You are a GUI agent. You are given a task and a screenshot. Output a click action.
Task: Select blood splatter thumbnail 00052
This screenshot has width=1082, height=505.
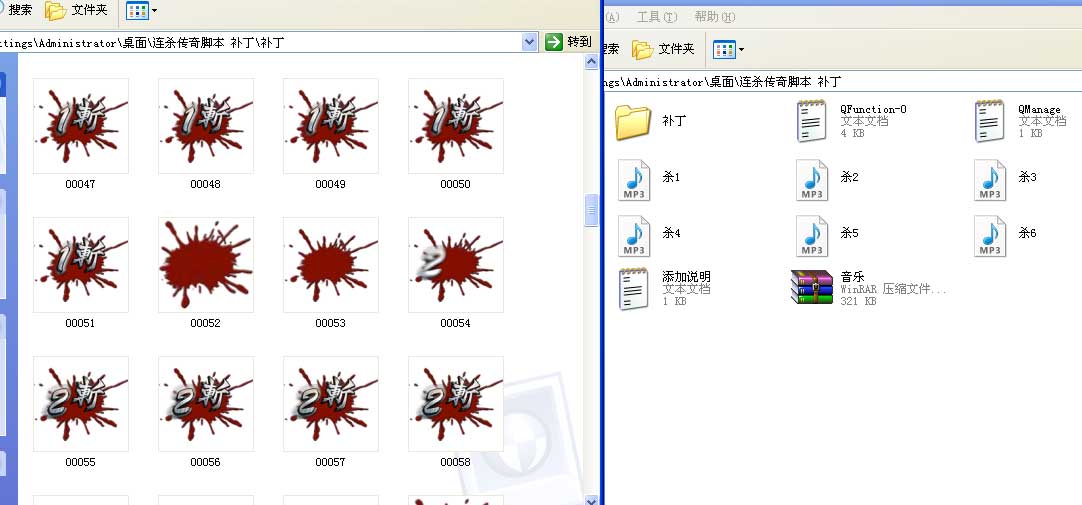206,265
